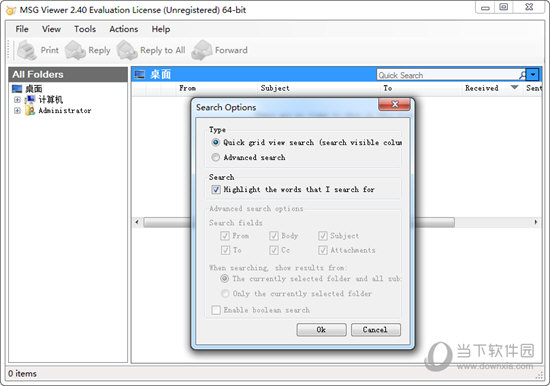
Task: Click the Received column header
Action: [x=482, y=88]
